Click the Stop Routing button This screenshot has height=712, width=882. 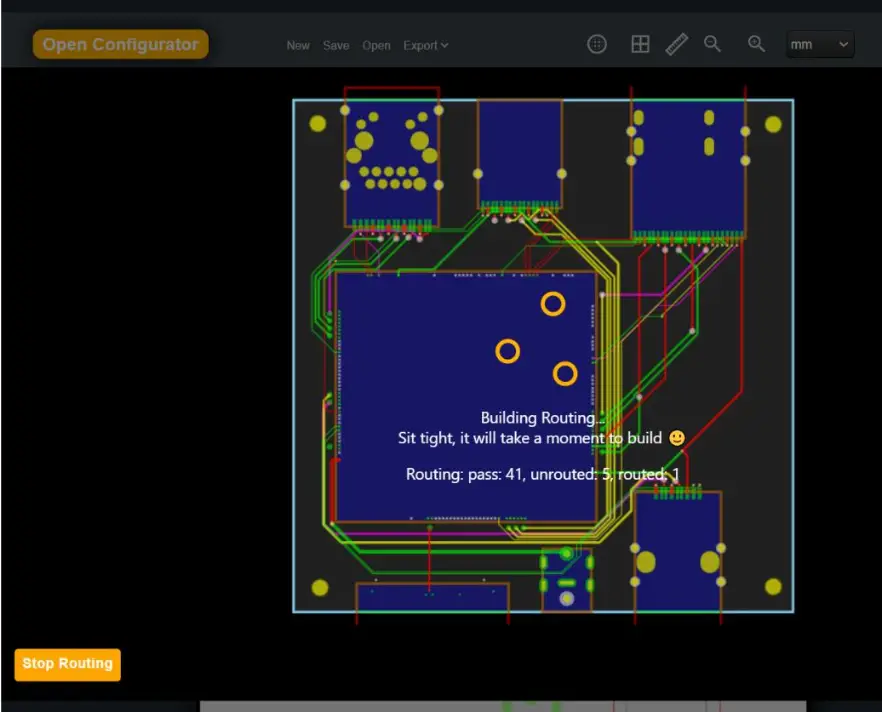(x=68, y=664)
